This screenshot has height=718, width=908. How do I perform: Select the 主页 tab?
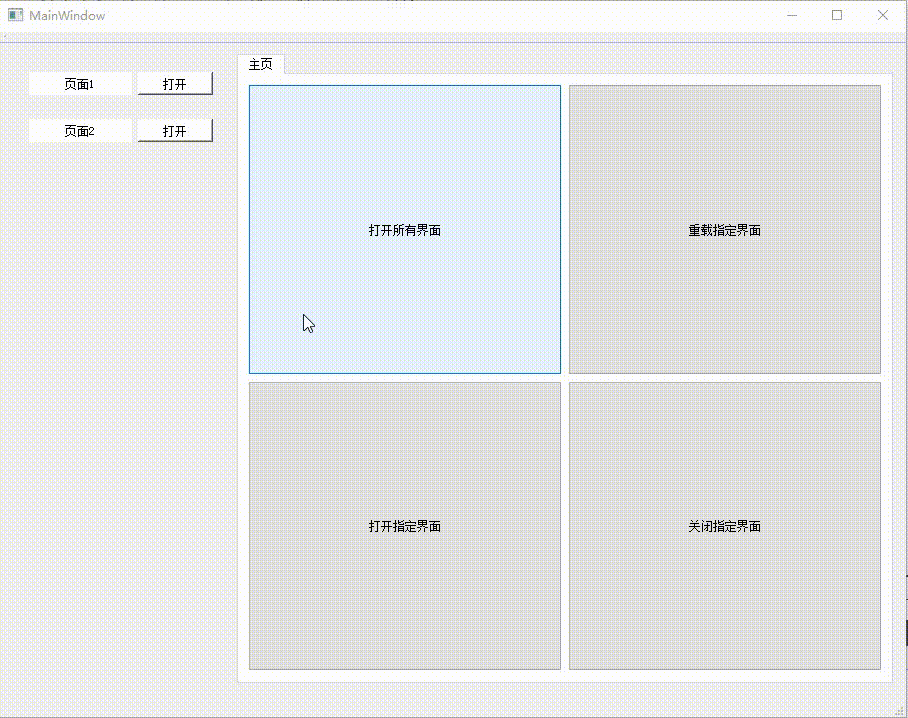point(261,64)
